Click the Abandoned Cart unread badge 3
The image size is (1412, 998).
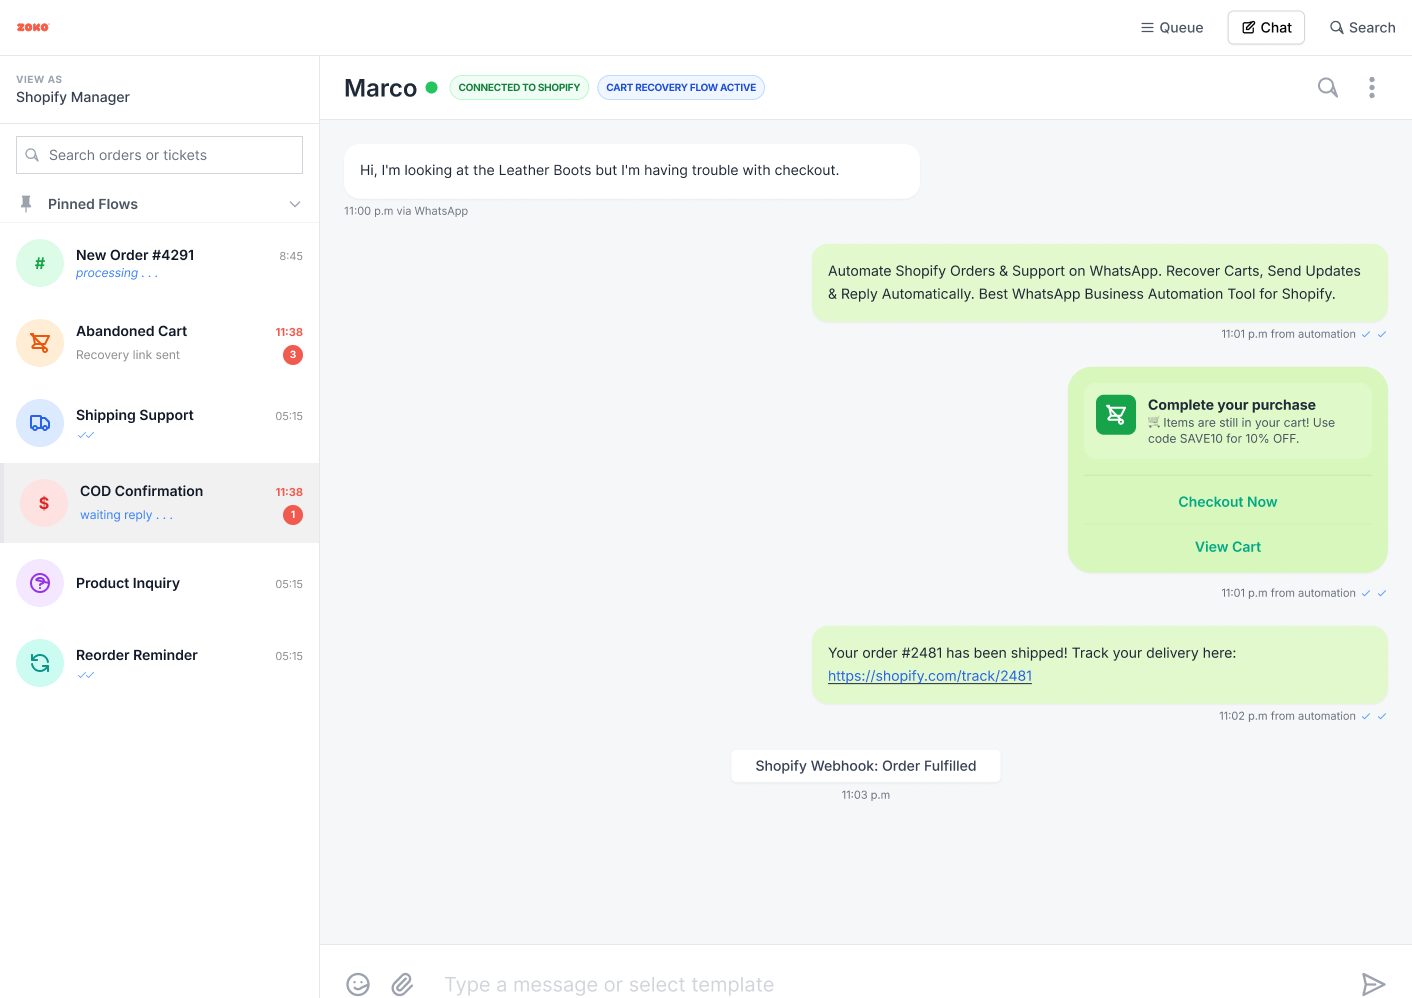tap(293, 355)
